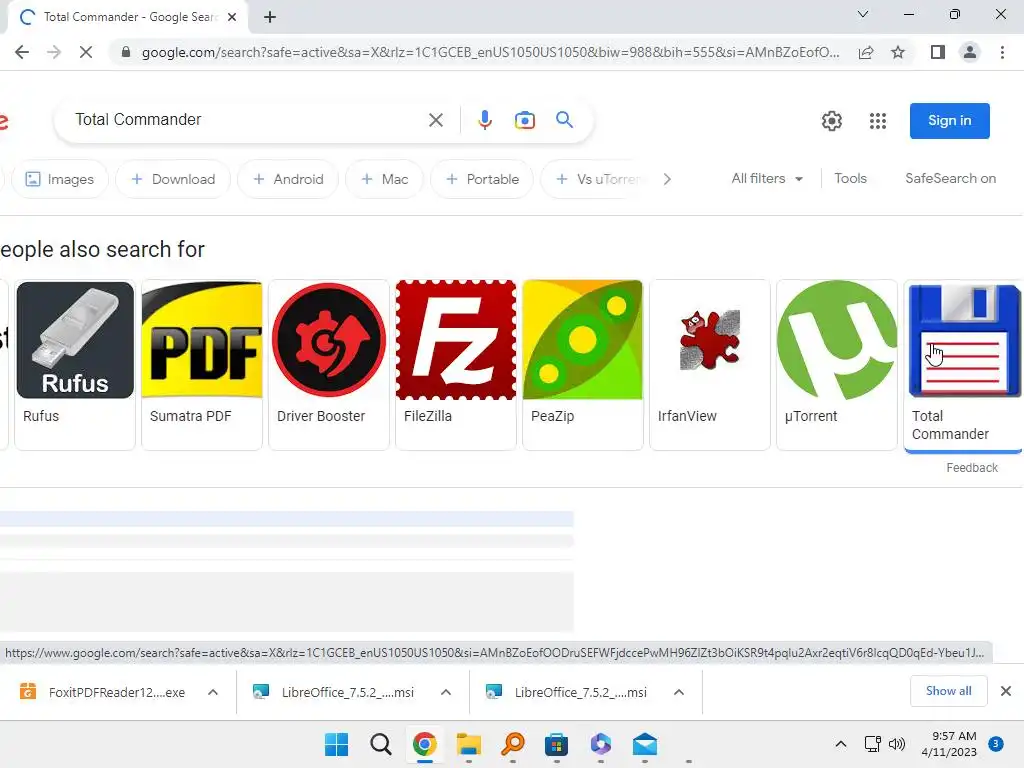Add the Mac filter chip
This screenshot has width=1024, height=768.
coord(384,179)
